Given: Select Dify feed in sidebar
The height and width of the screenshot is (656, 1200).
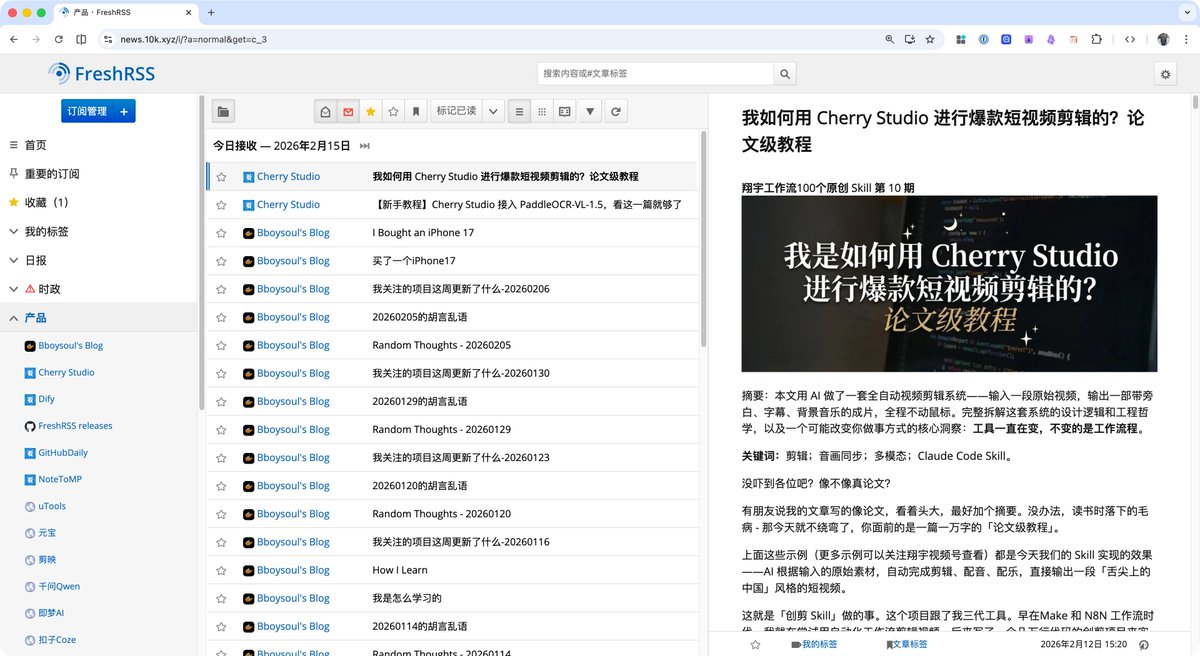Looking at the screenshot, I should (x=45, y=399).
